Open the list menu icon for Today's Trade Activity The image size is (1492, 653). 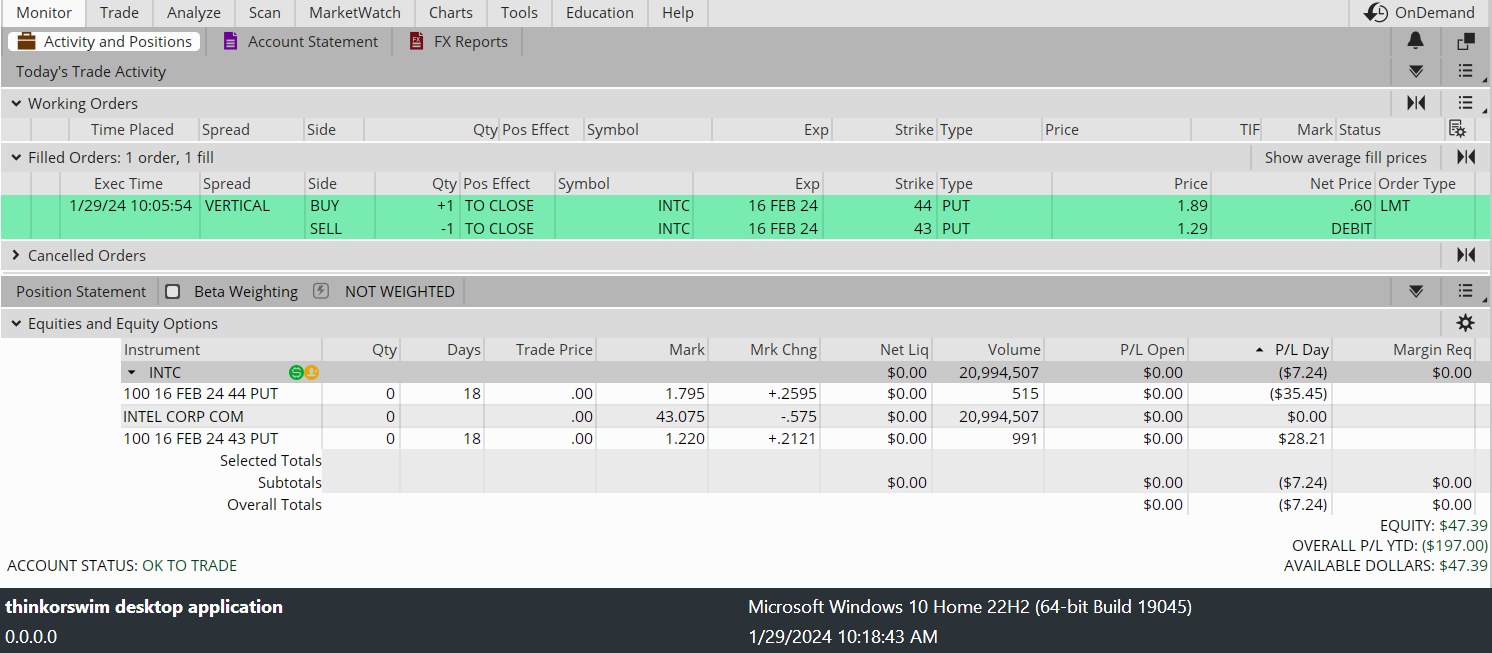1466,71
